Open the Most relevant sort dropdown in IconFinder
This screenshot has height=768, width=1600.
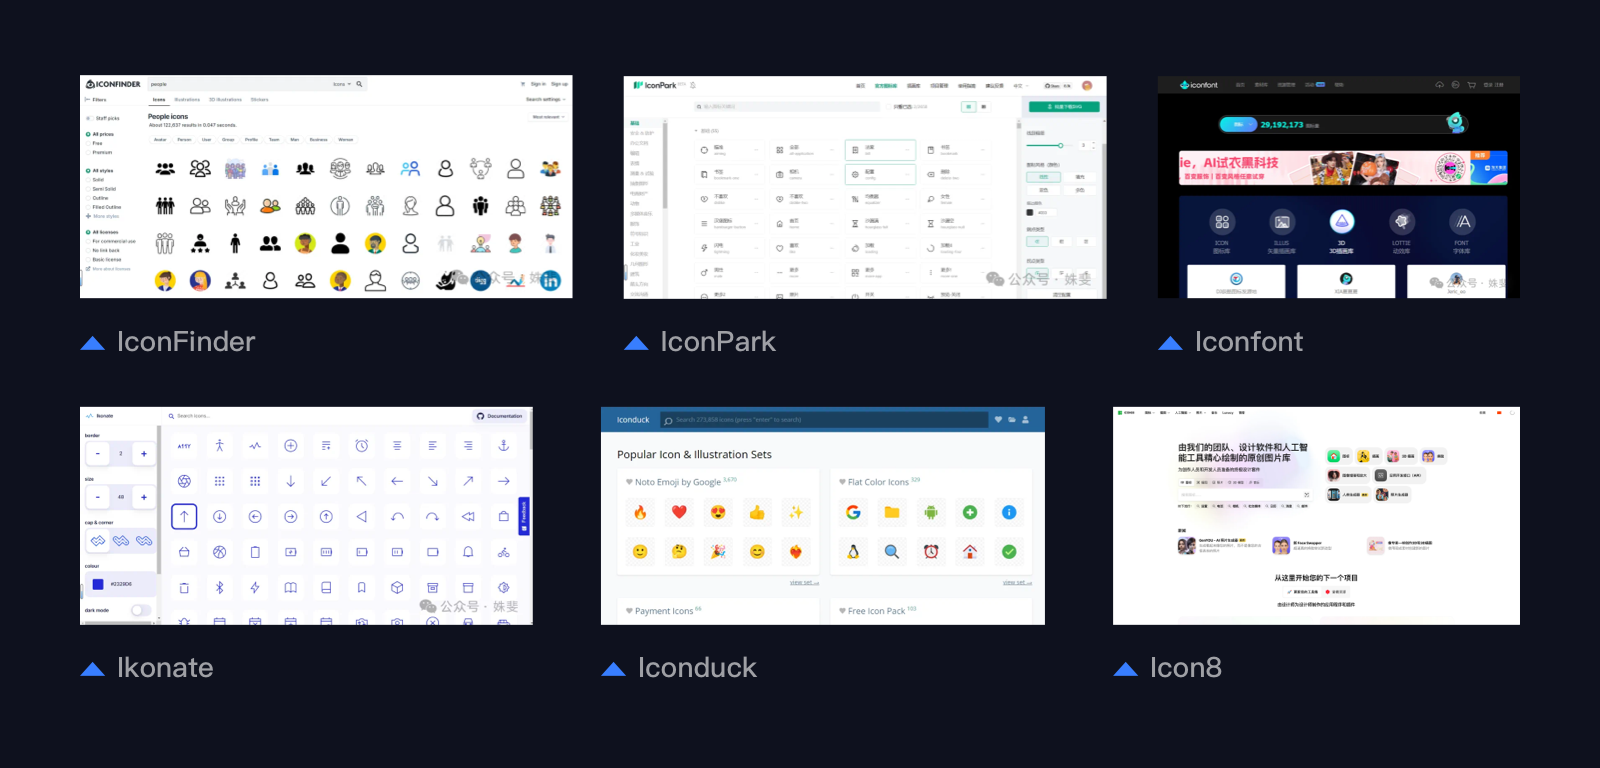click(549, 117)
